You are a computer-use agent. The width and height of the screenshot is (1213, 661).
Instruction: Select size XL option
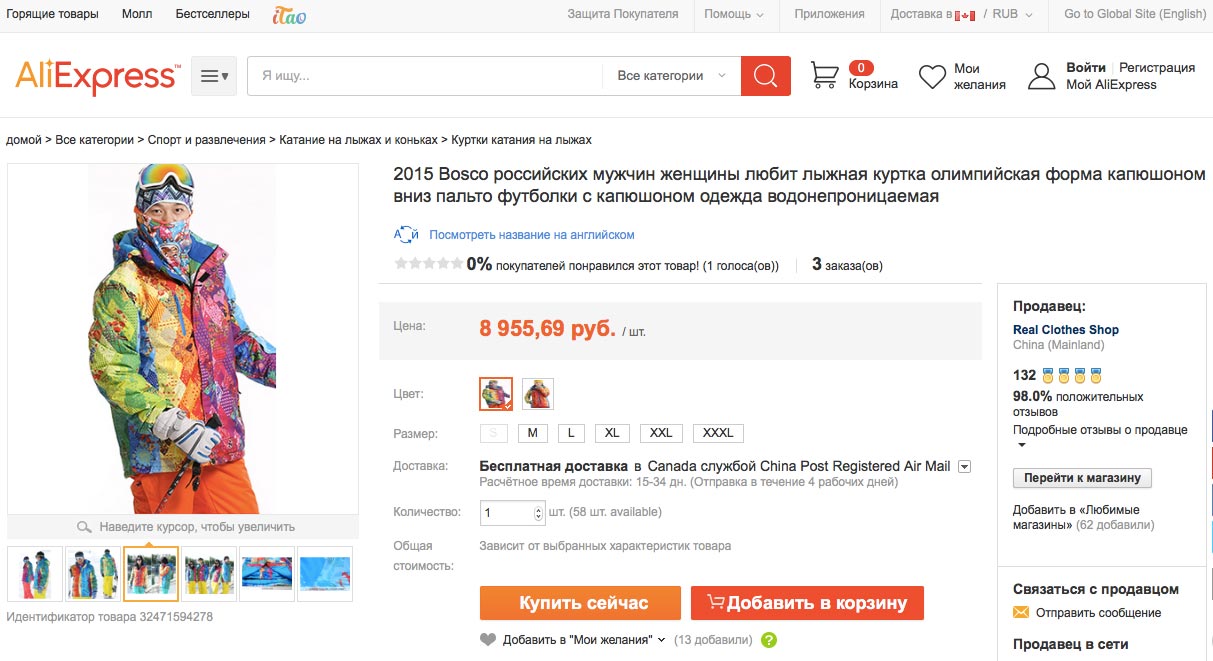pos(611,433)
